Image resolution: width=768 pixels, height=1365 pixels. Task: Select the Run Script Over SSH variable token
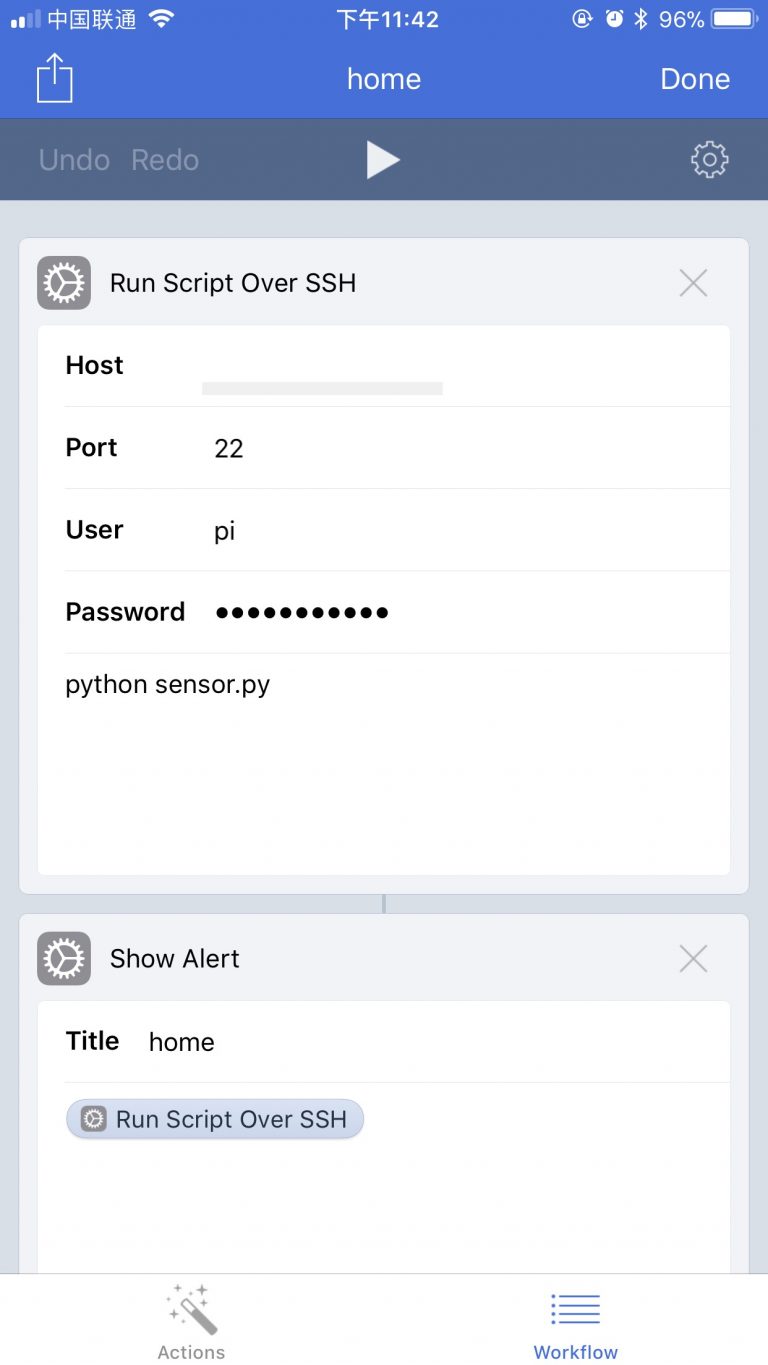(x=215, y=1119)
